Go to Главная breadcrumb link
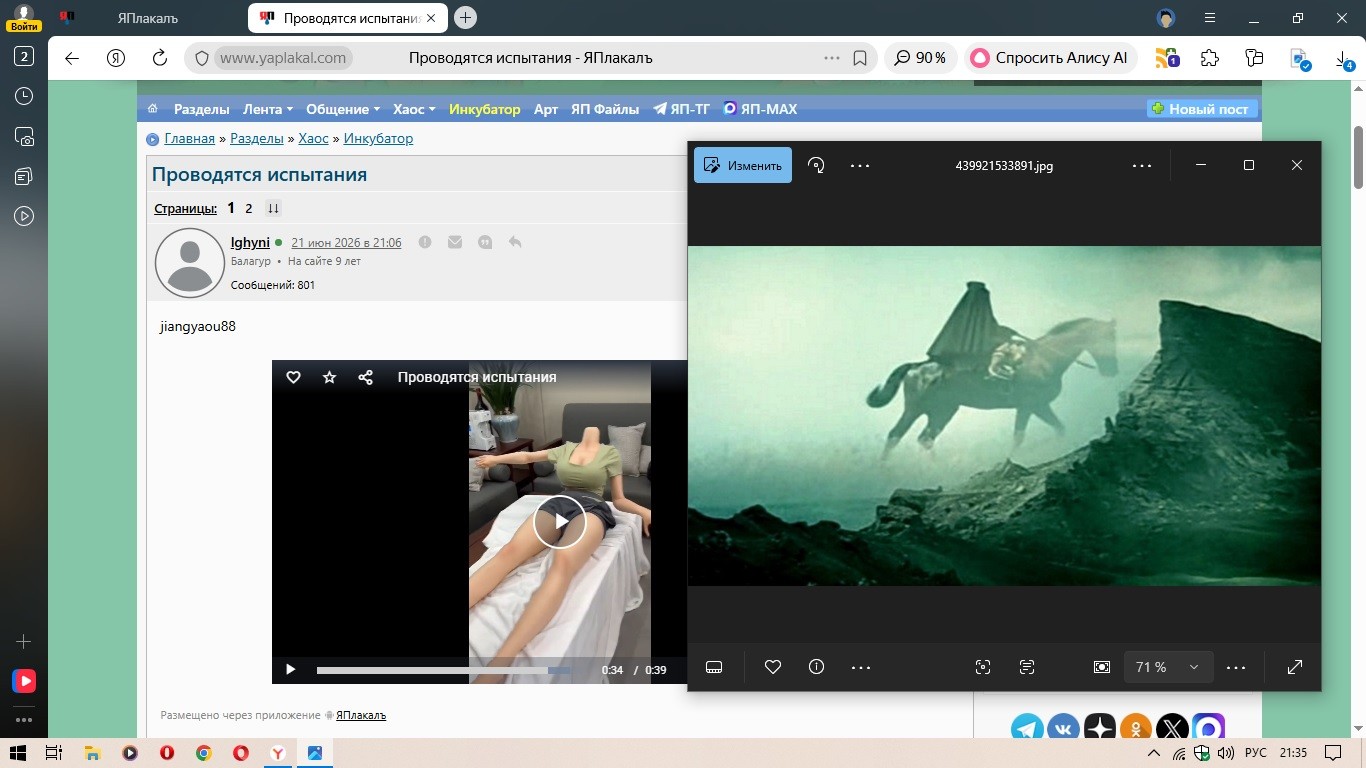Image resolution: width=1366 pixels, height=768 pixels. (189, 139)
